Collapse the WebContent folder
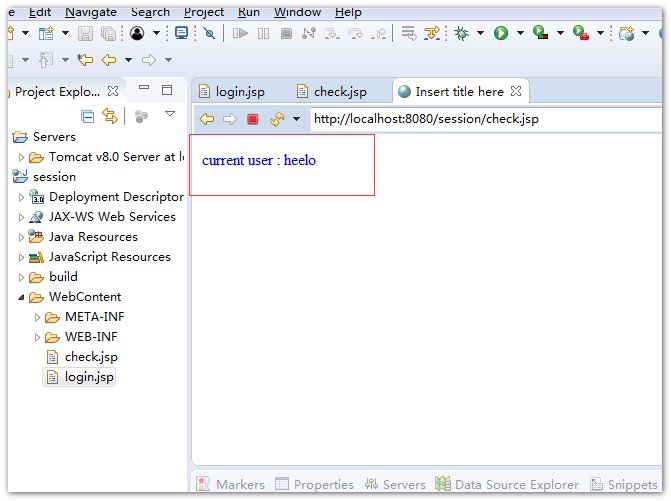671x501 pixels. pyautogui.click(x=22, y=297)
